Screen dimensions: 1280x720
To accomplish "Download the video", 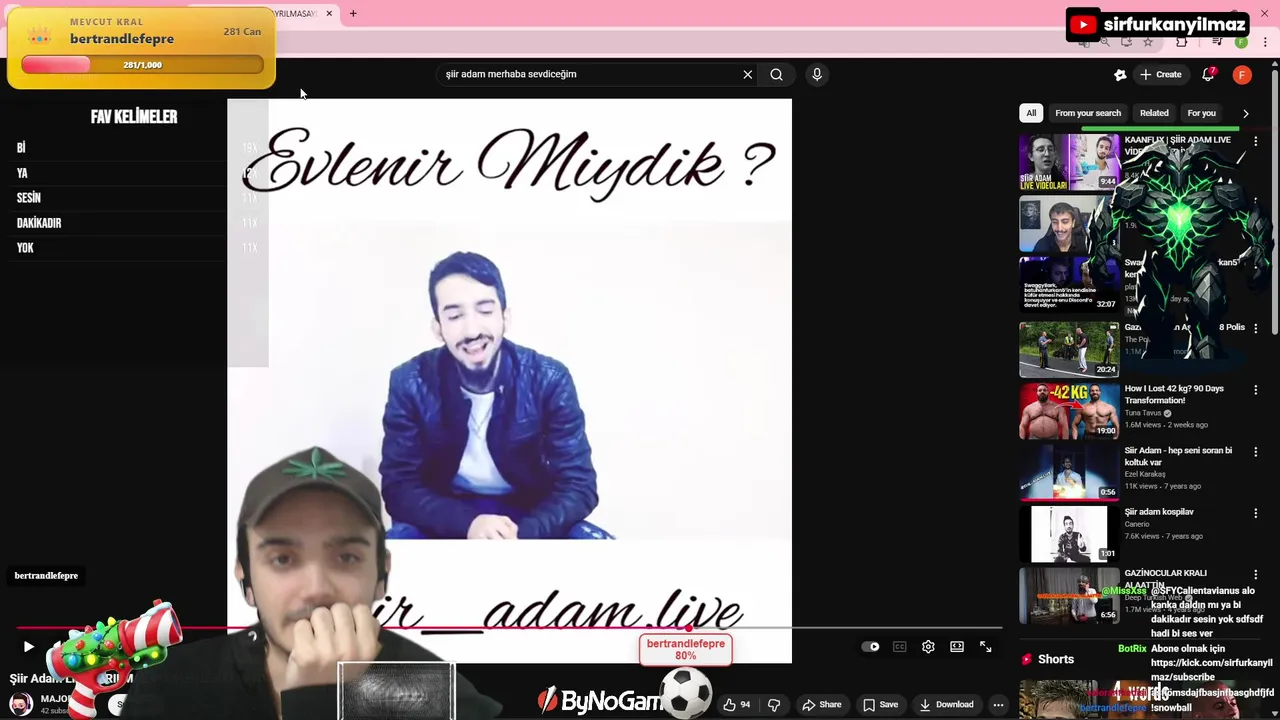I will [946, 705].
